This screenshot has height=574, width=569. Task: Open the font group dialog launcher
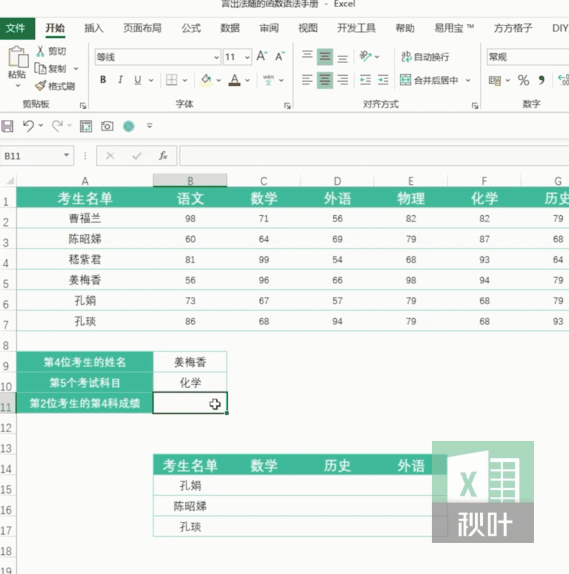click(287, 106)
